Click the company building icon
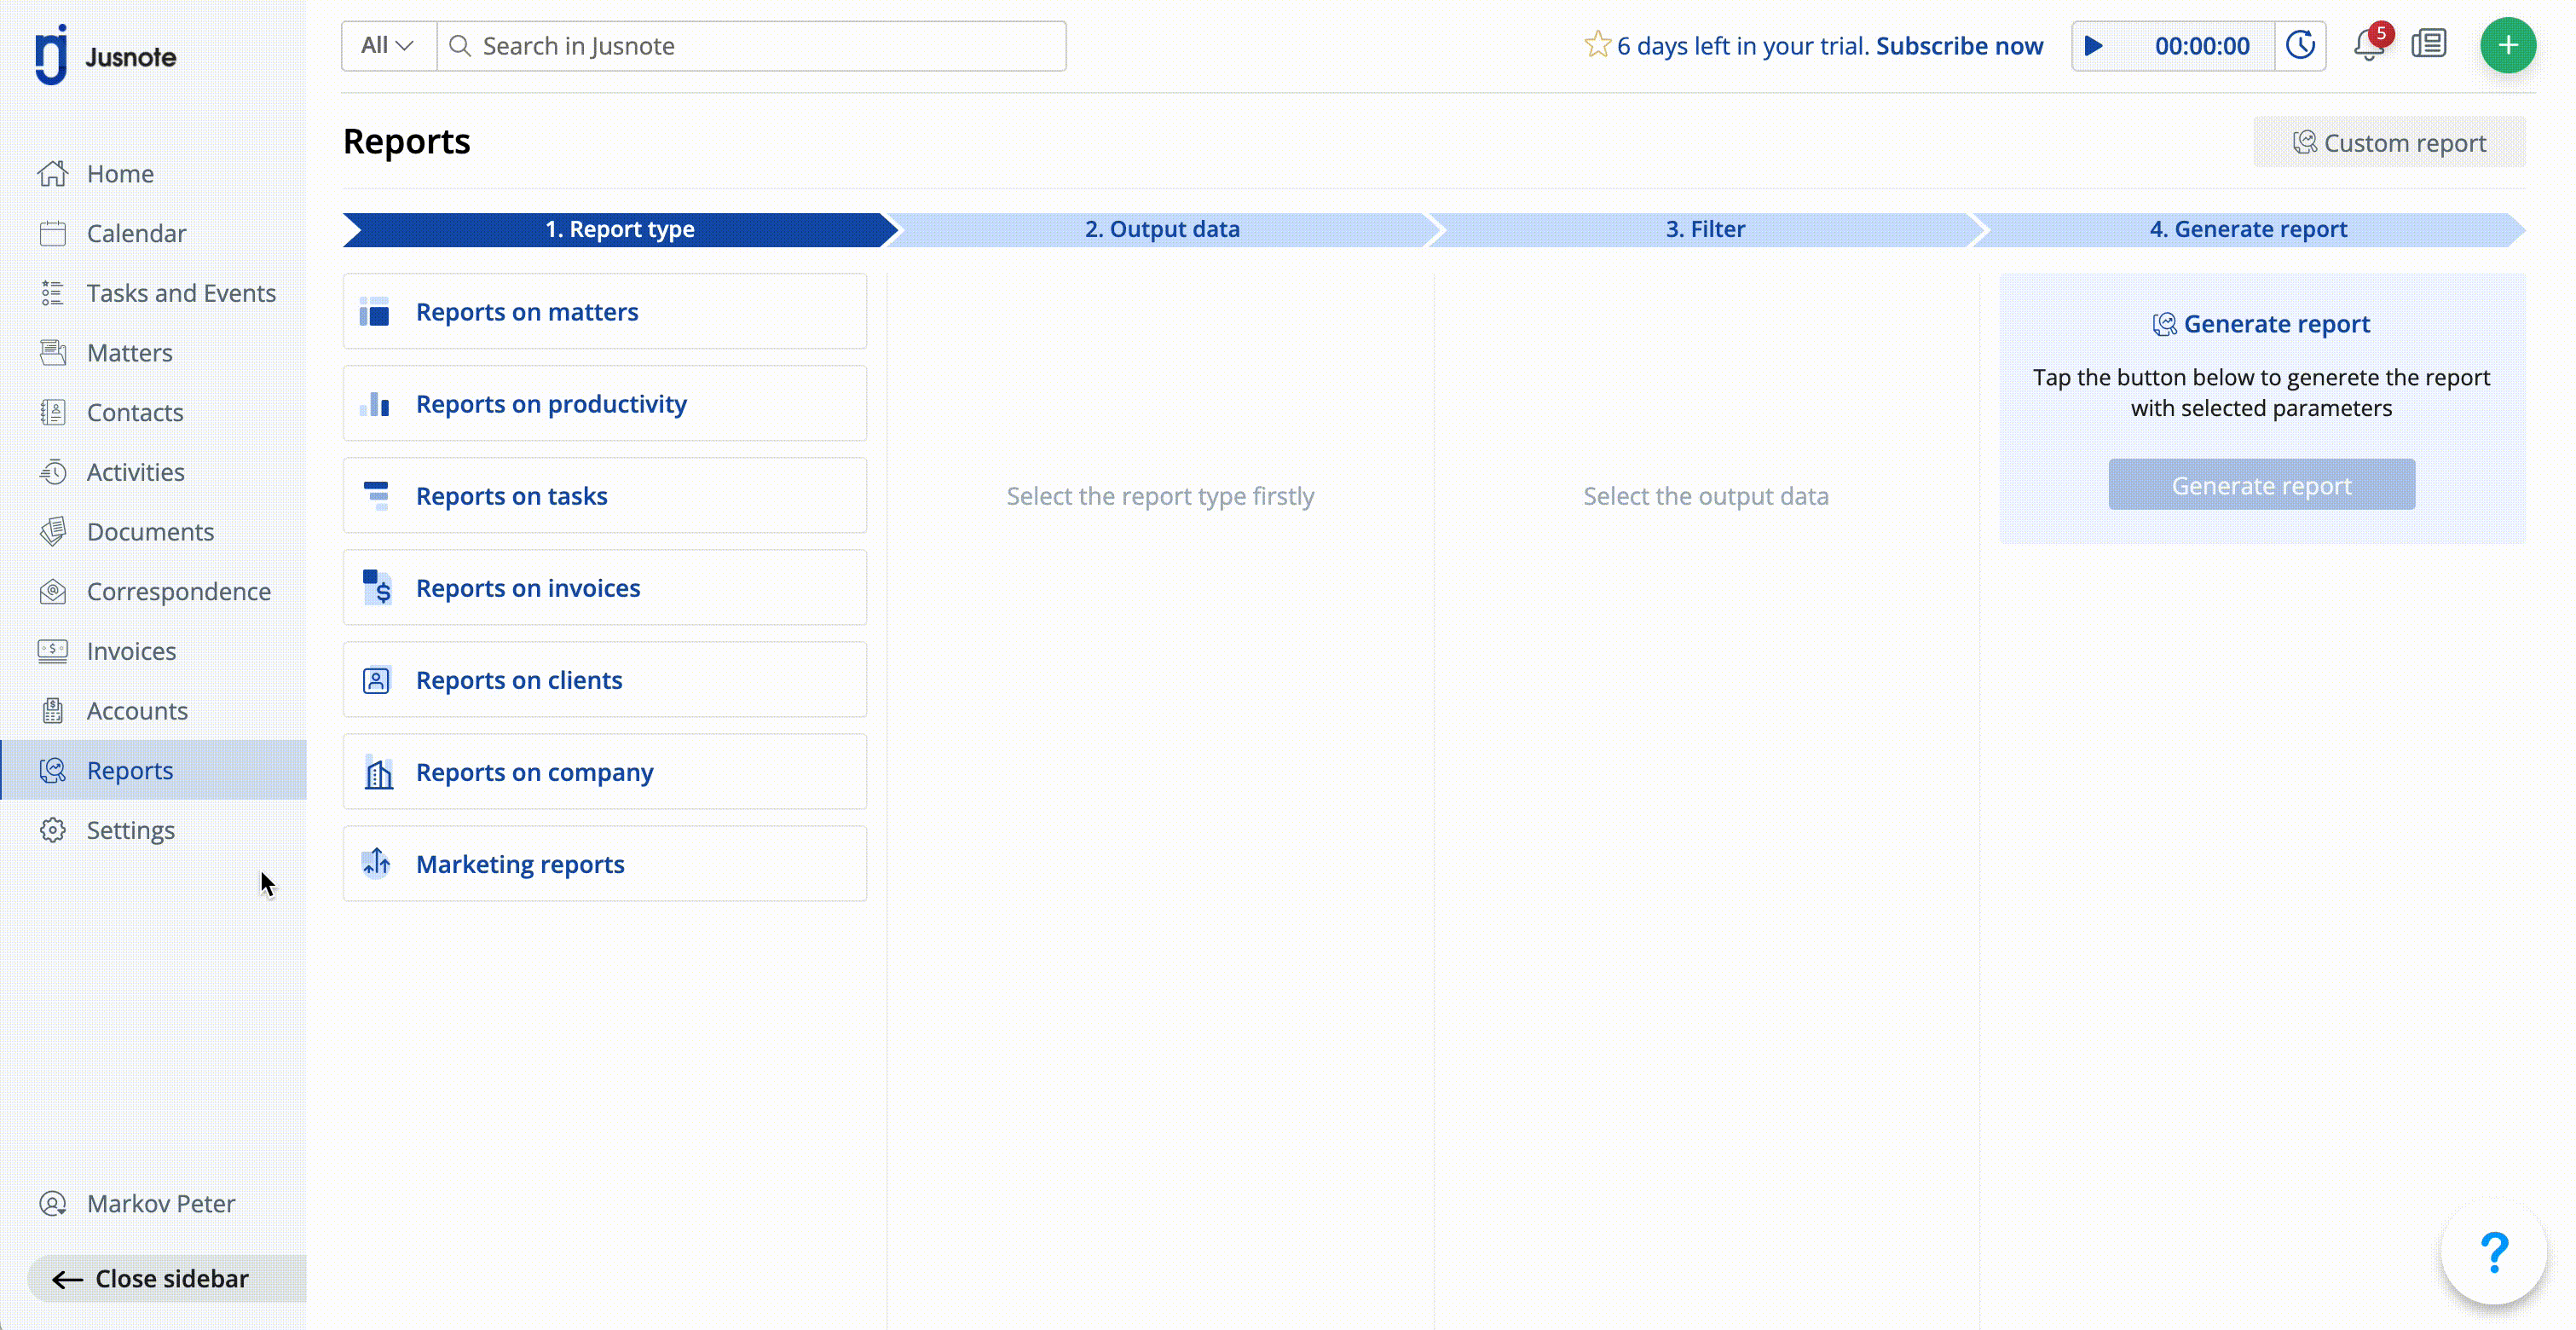 (x=378, y=772)
